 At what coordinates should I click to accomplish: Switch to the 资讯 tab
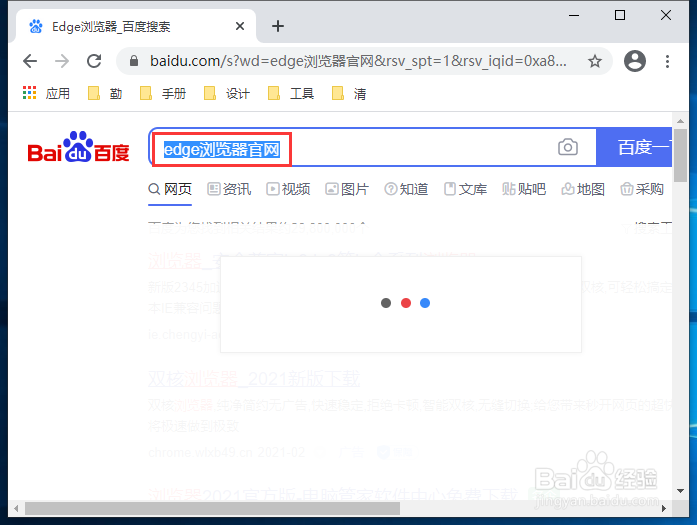tap(229, 189)
